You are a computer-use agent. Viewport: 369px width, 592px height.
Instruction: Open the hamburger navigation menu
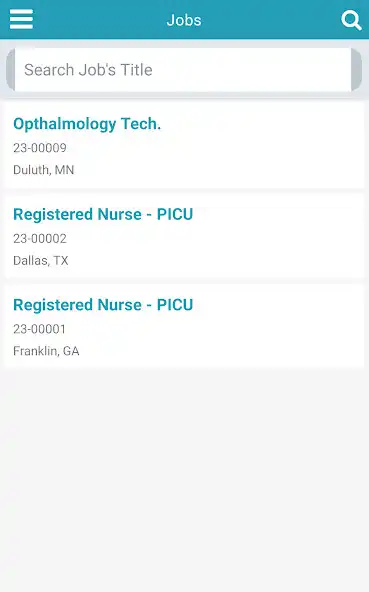21,19
